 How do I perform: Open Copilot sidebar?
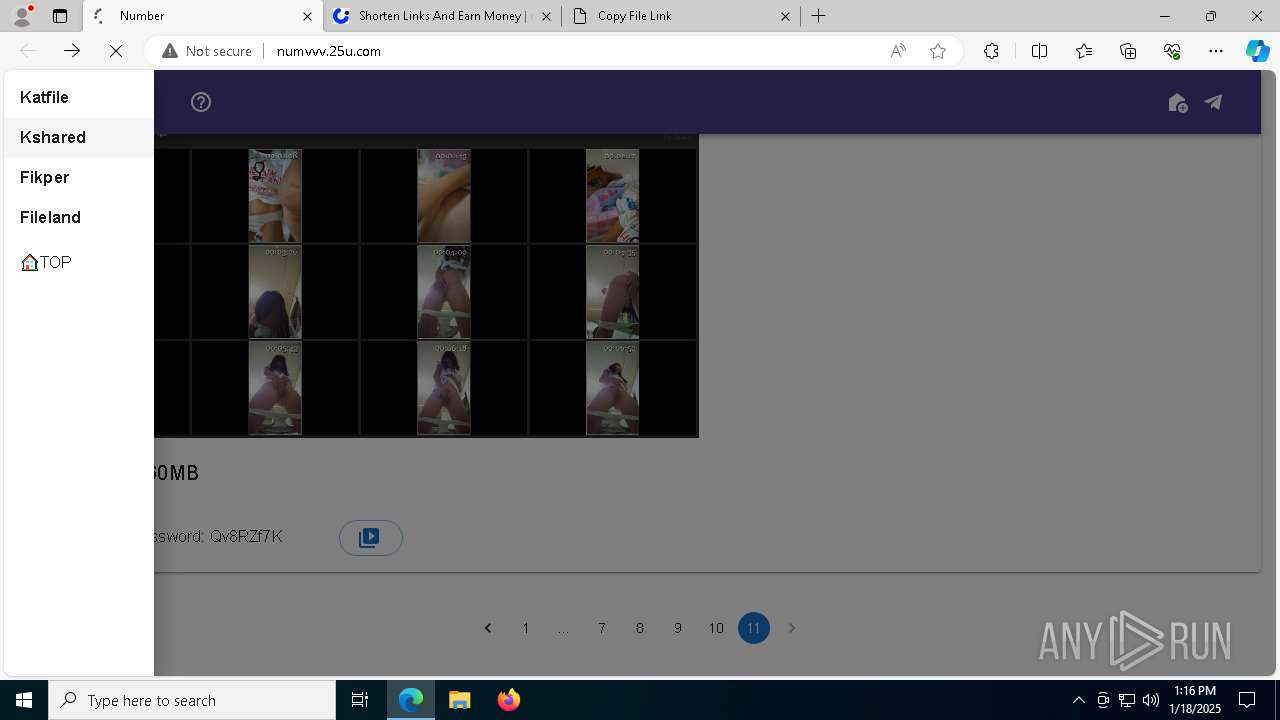[x=1257, y=51]
